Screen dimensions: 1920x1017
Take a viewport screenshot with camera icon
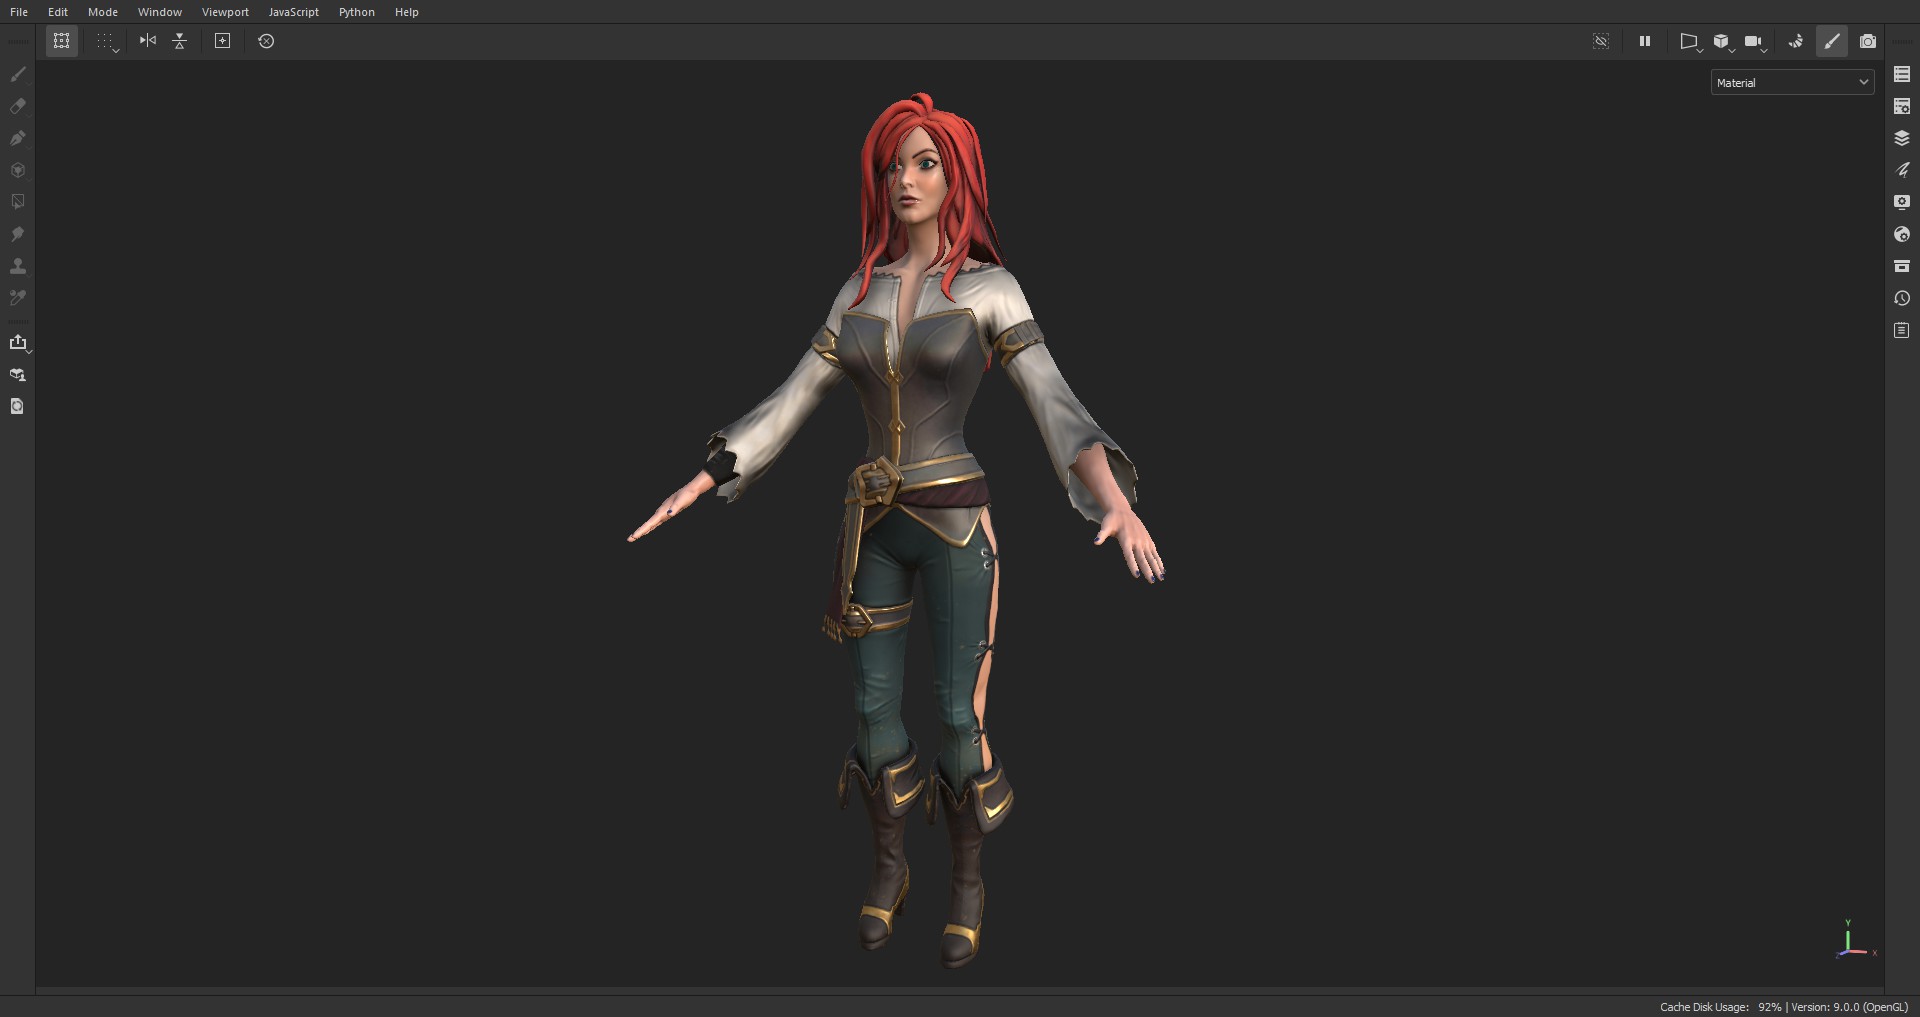[1868, 41]
